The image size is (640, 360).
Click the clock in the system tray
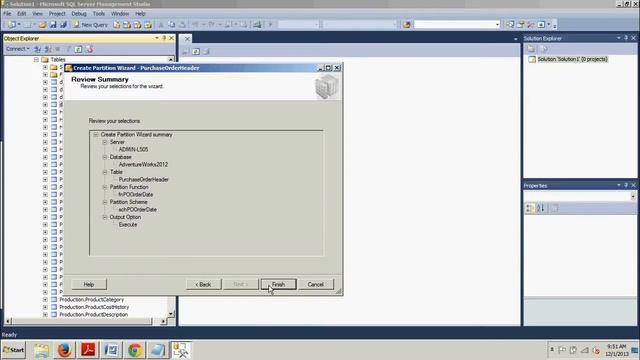(617, 350)
